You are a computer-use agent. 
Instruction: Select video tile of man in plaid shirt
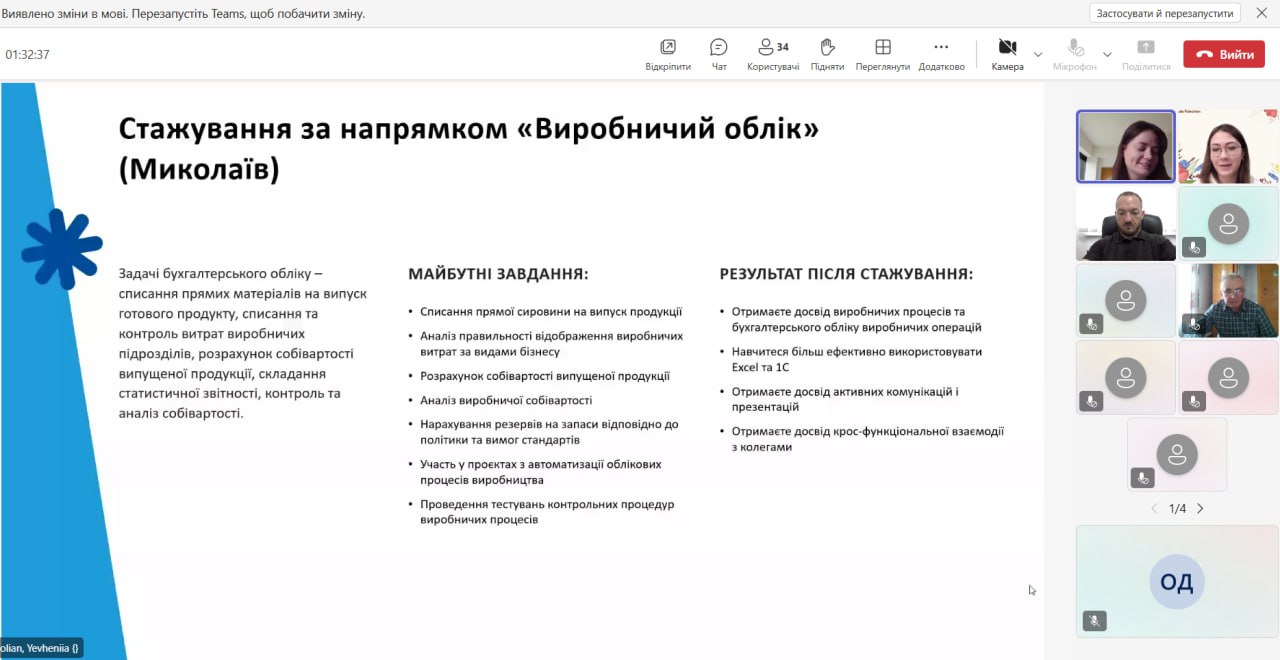pyautogui.click(x=1228, y=301)
